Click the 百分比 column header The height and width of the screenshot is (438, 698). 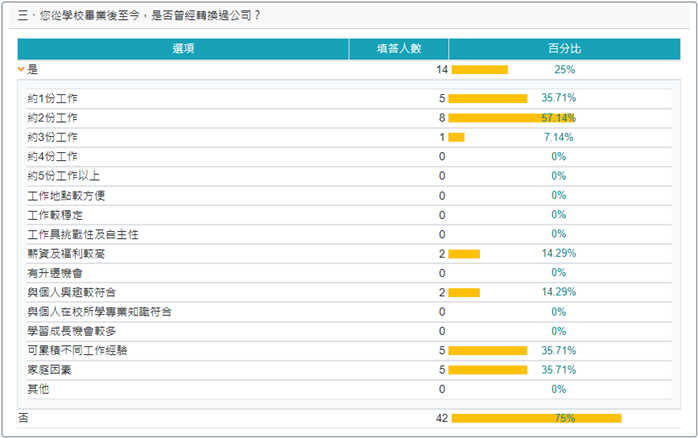565,48
